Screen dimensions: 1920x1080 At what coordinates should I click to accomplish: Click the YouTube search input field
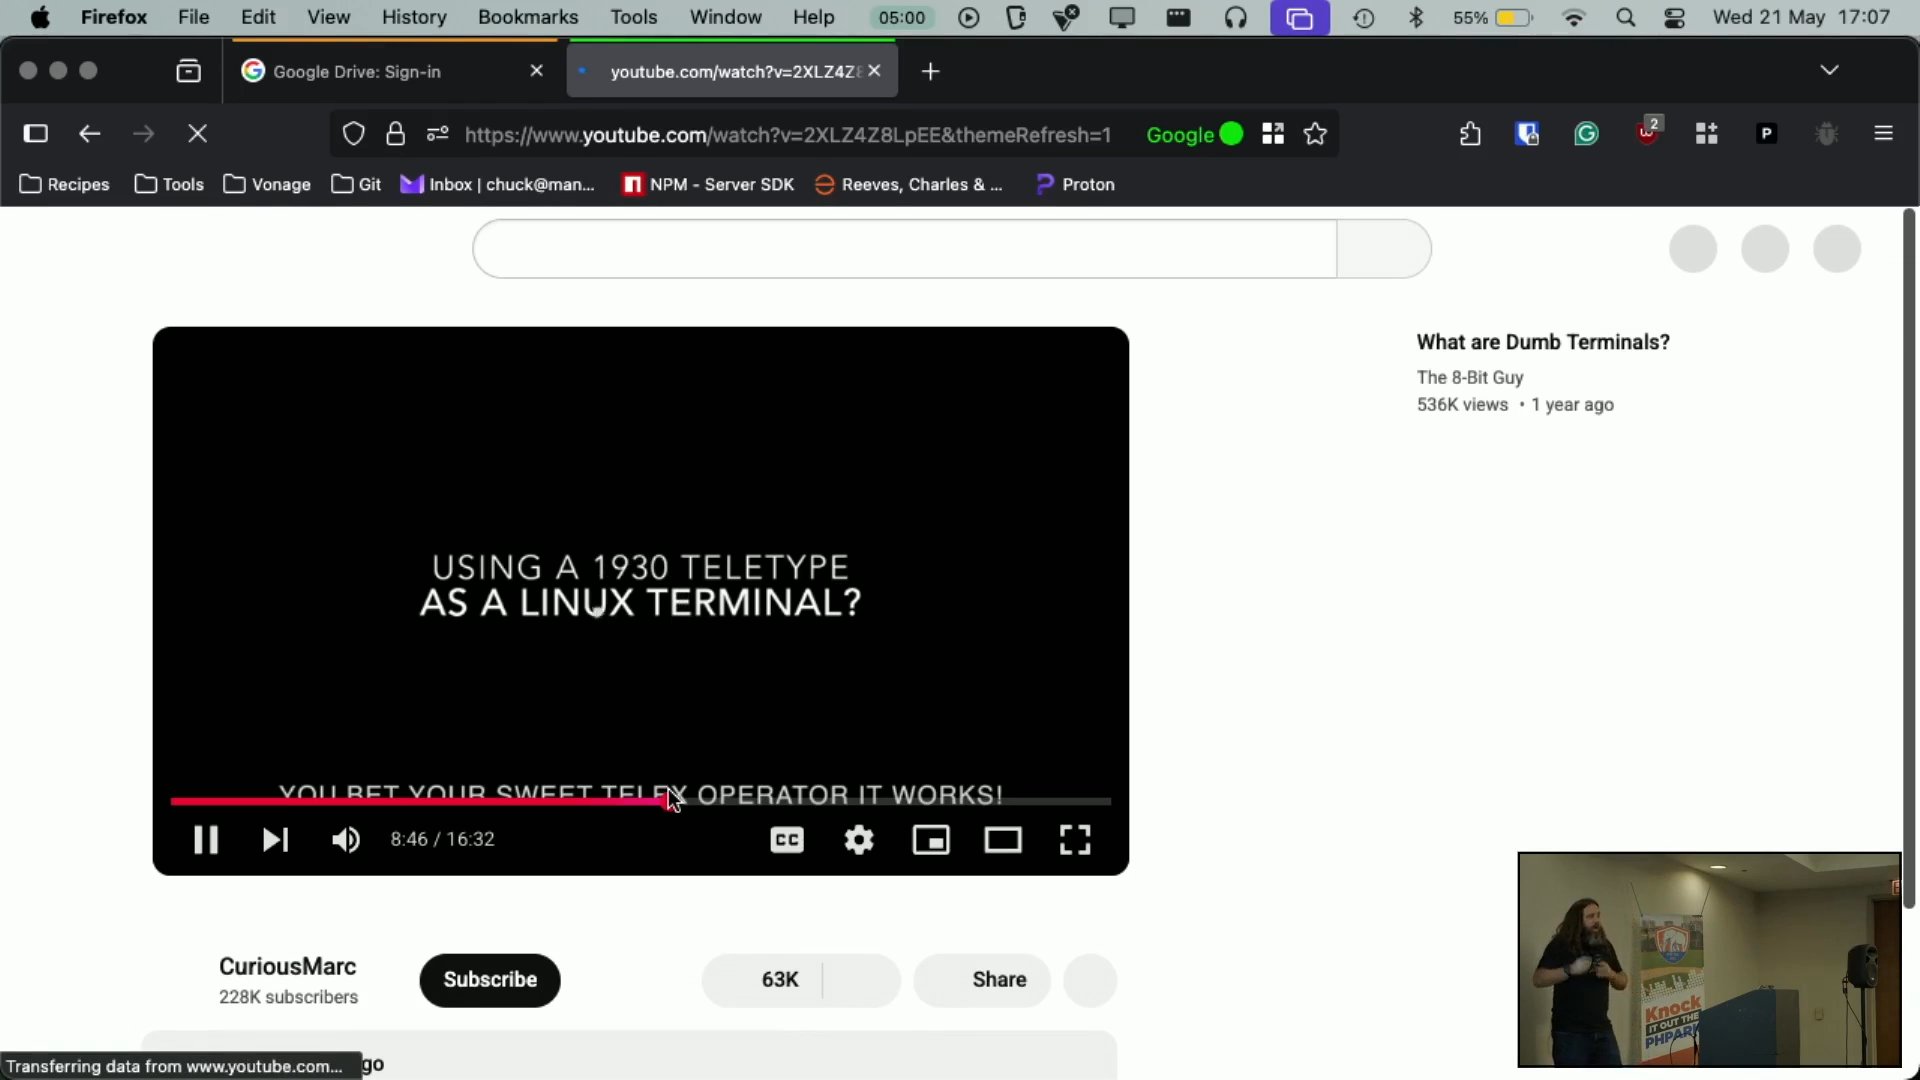[904, 249]
